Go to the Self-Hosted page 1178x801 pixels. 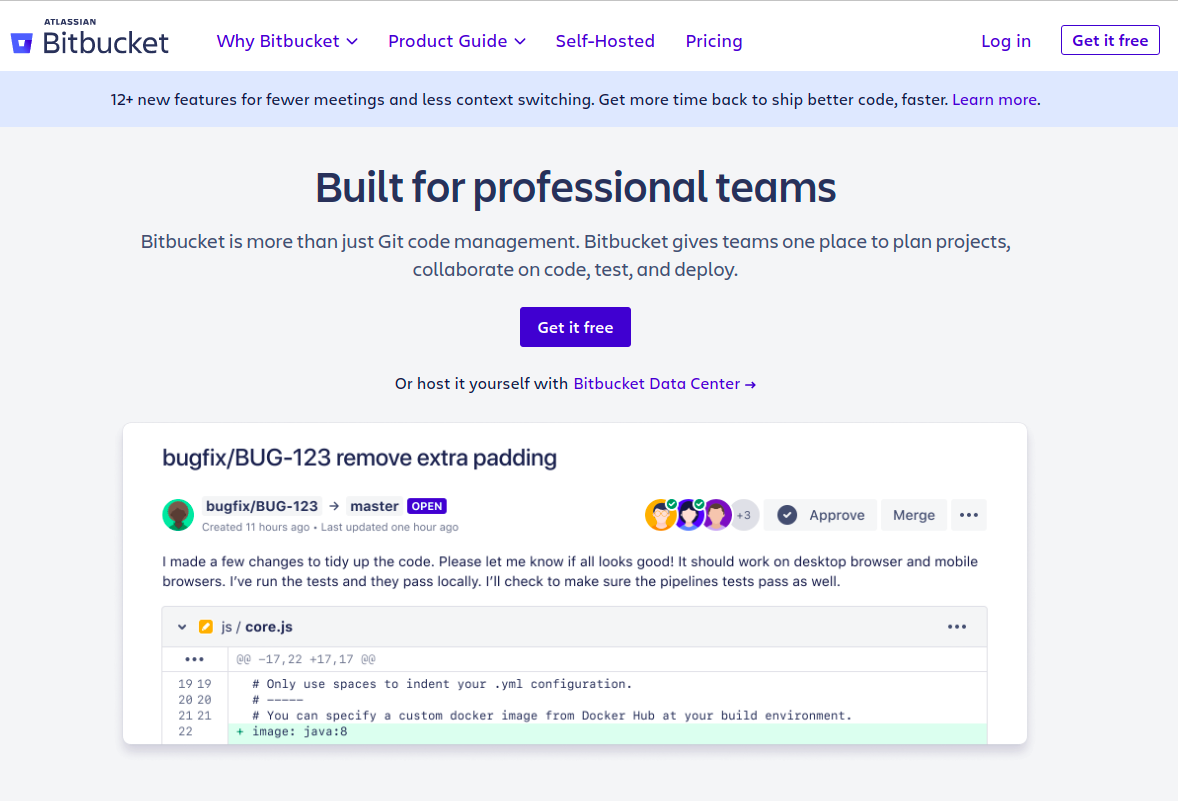(605, 41)
